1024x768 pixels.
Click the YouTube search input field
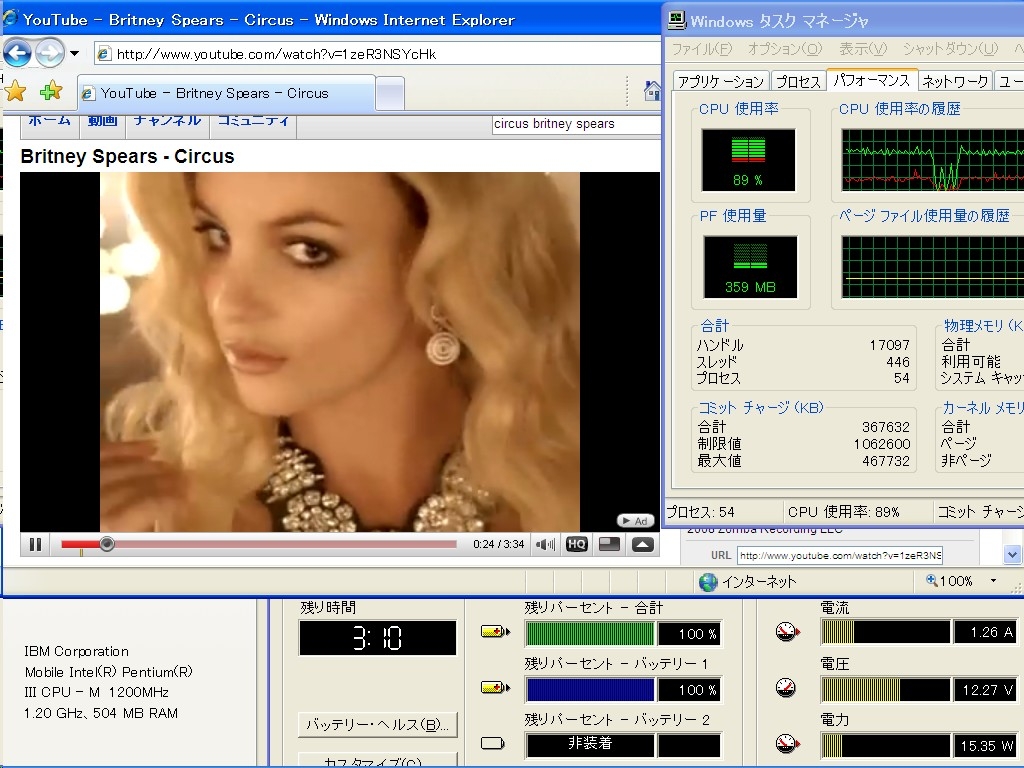(575, 124)
